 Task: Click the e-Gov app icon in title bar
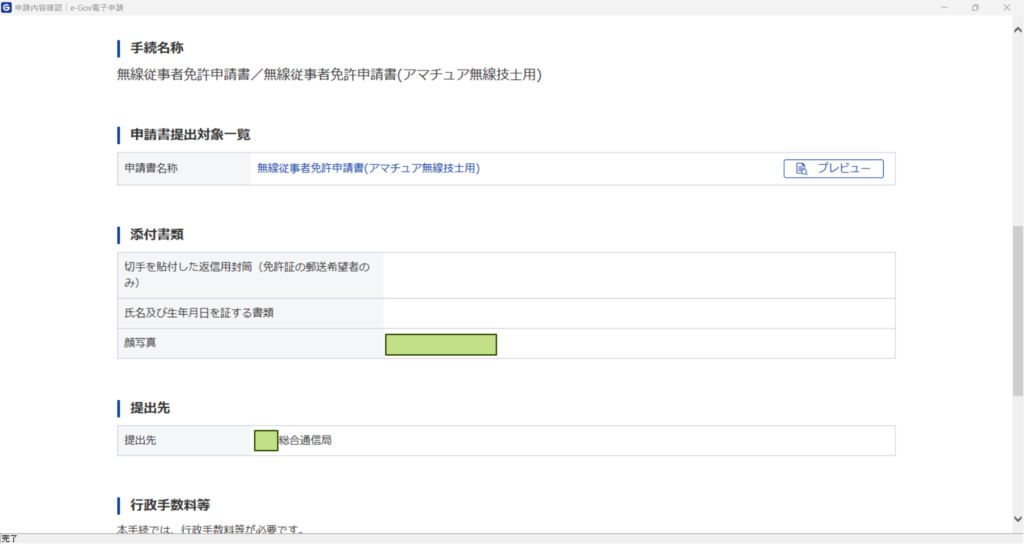[7, 7]
